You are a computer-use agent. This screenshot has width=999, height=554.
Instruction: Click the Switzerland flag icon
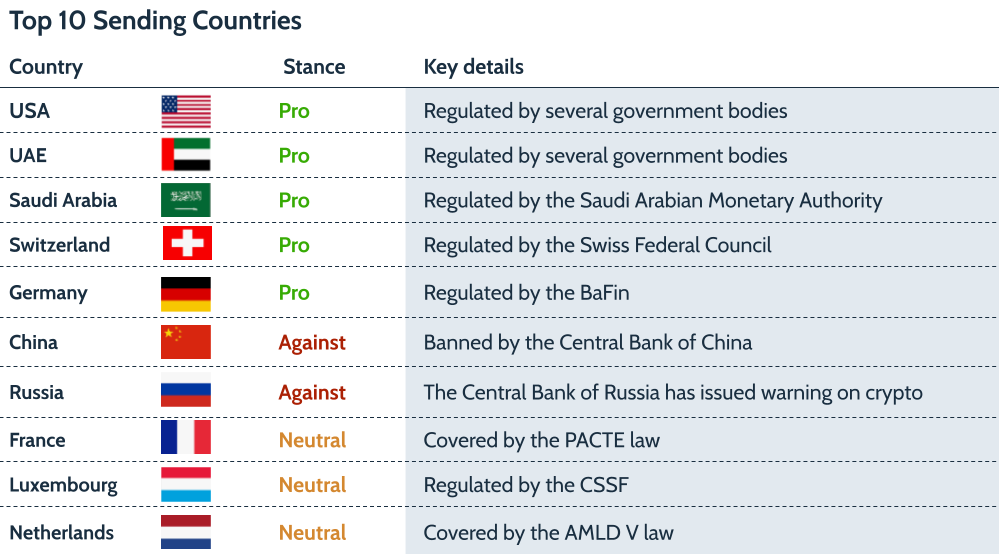pyautogui.click(x=187, y=244)
